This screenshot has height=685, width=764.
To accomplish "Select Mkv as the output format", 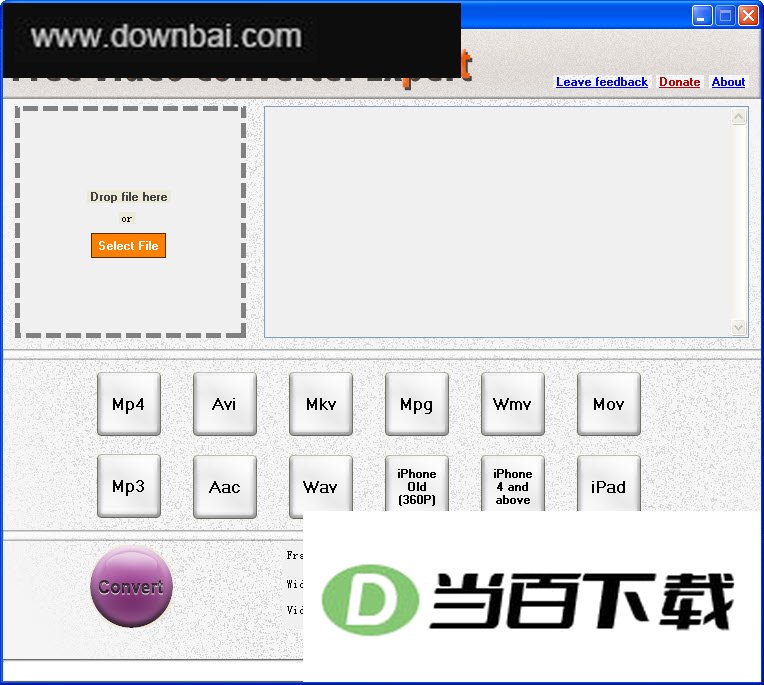I will [x=321, y=404].
